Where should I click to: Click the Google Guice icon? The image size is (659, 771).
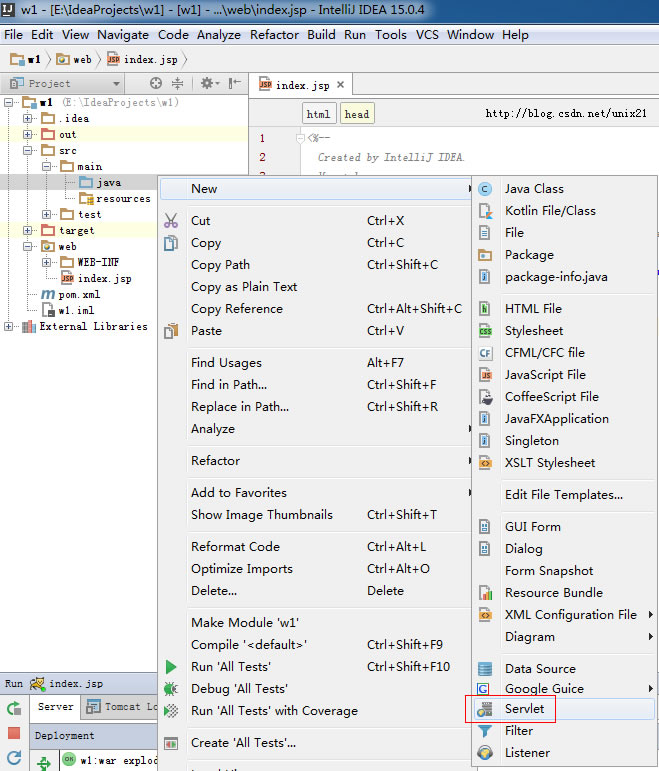pos(483,689)
